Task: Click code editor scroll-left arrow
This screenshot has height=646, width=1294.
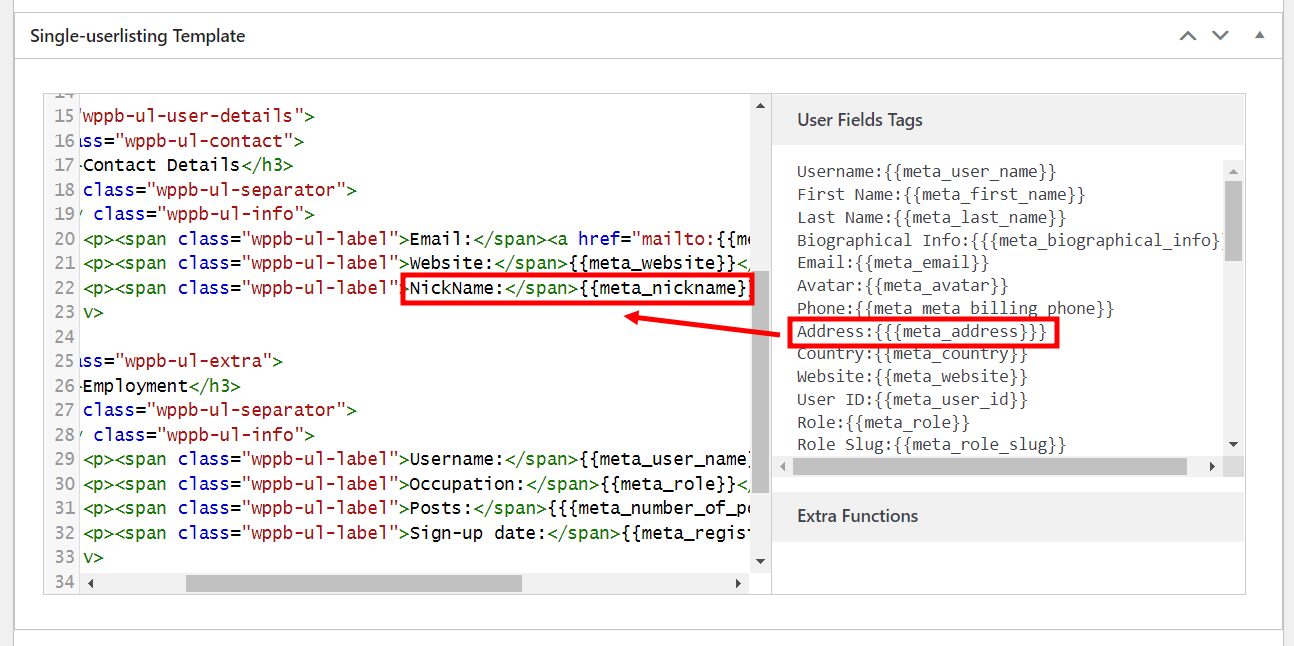Action: tap(90, 583)
